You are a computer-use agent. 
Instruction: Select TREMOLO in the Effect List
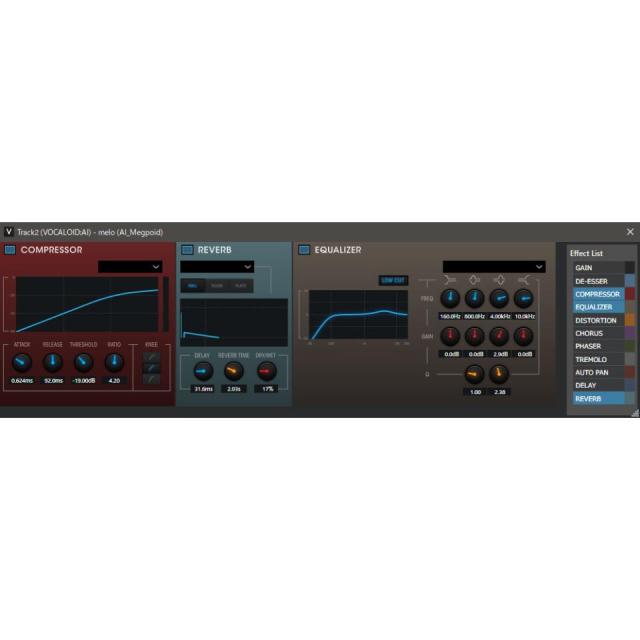click(599, 360)
